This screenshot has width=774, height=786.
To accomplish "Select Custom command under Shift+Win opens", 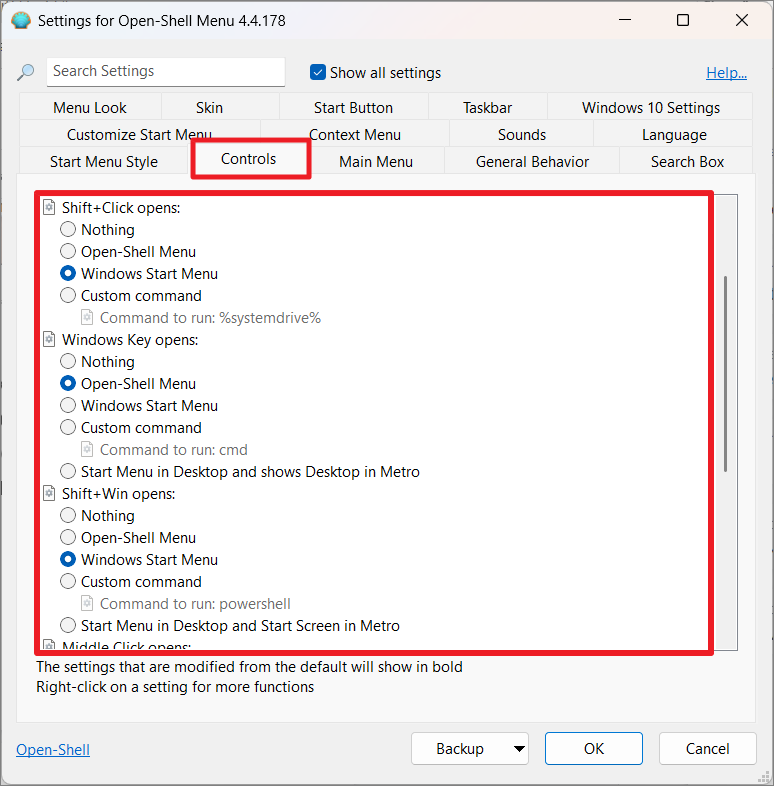I will (x=68, y=582).
